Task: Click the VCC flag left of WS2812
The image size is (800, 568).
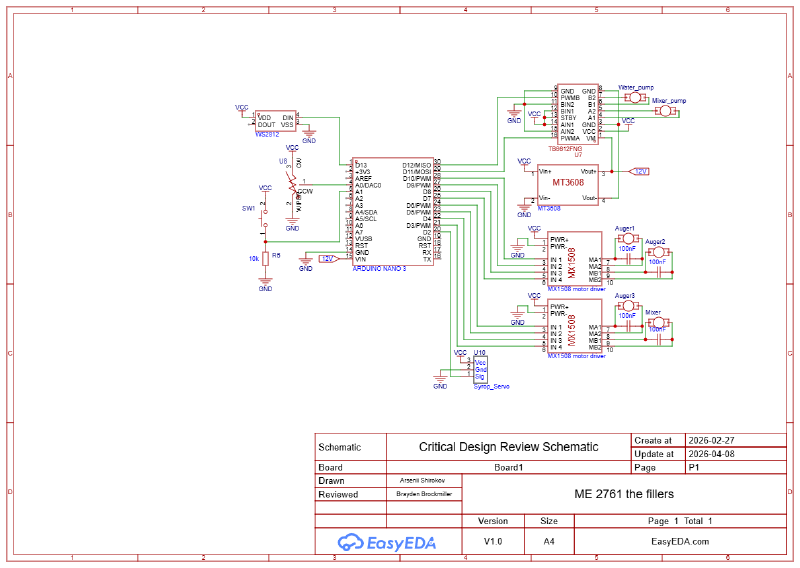Action: pyautogui.click(x=241, y=109)
